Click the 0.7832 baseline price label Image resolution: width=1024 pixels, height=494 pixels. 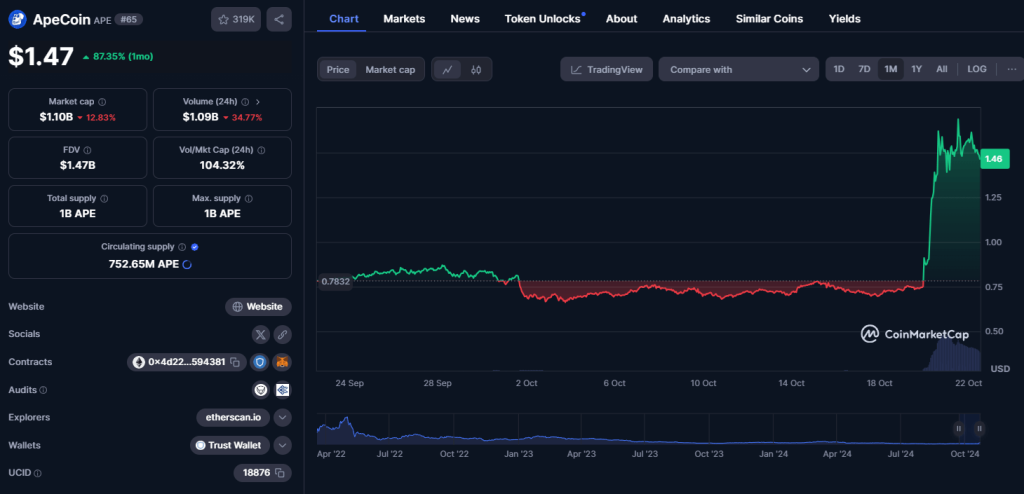(x=335, y=282)
